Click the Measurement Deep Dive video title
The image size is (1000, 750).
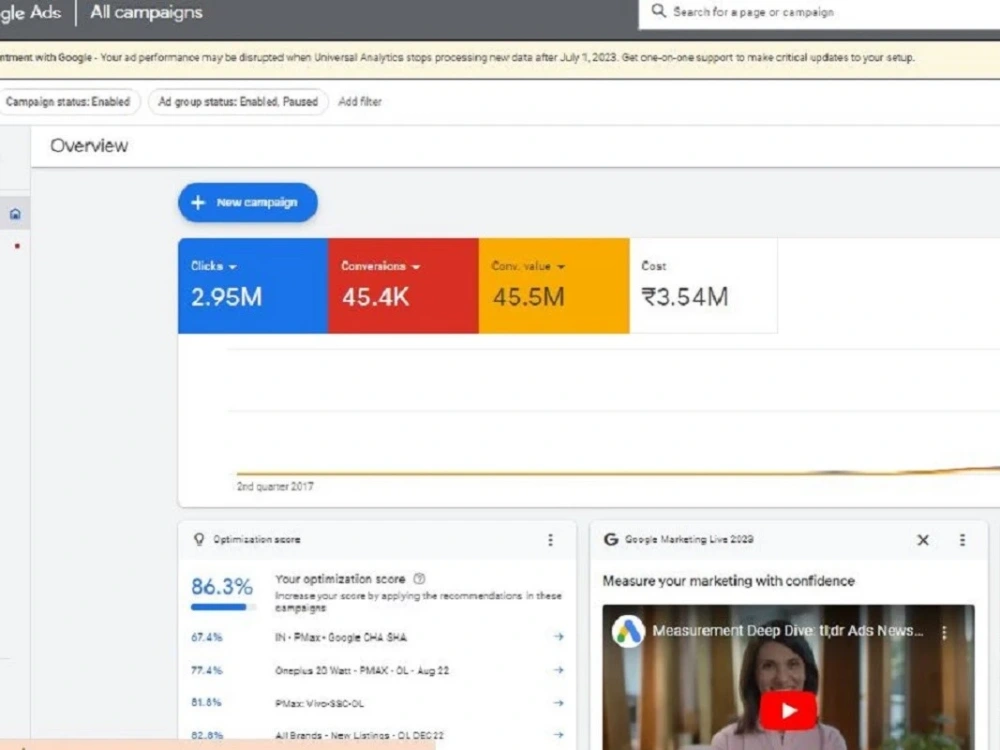[x=788, y=631]
